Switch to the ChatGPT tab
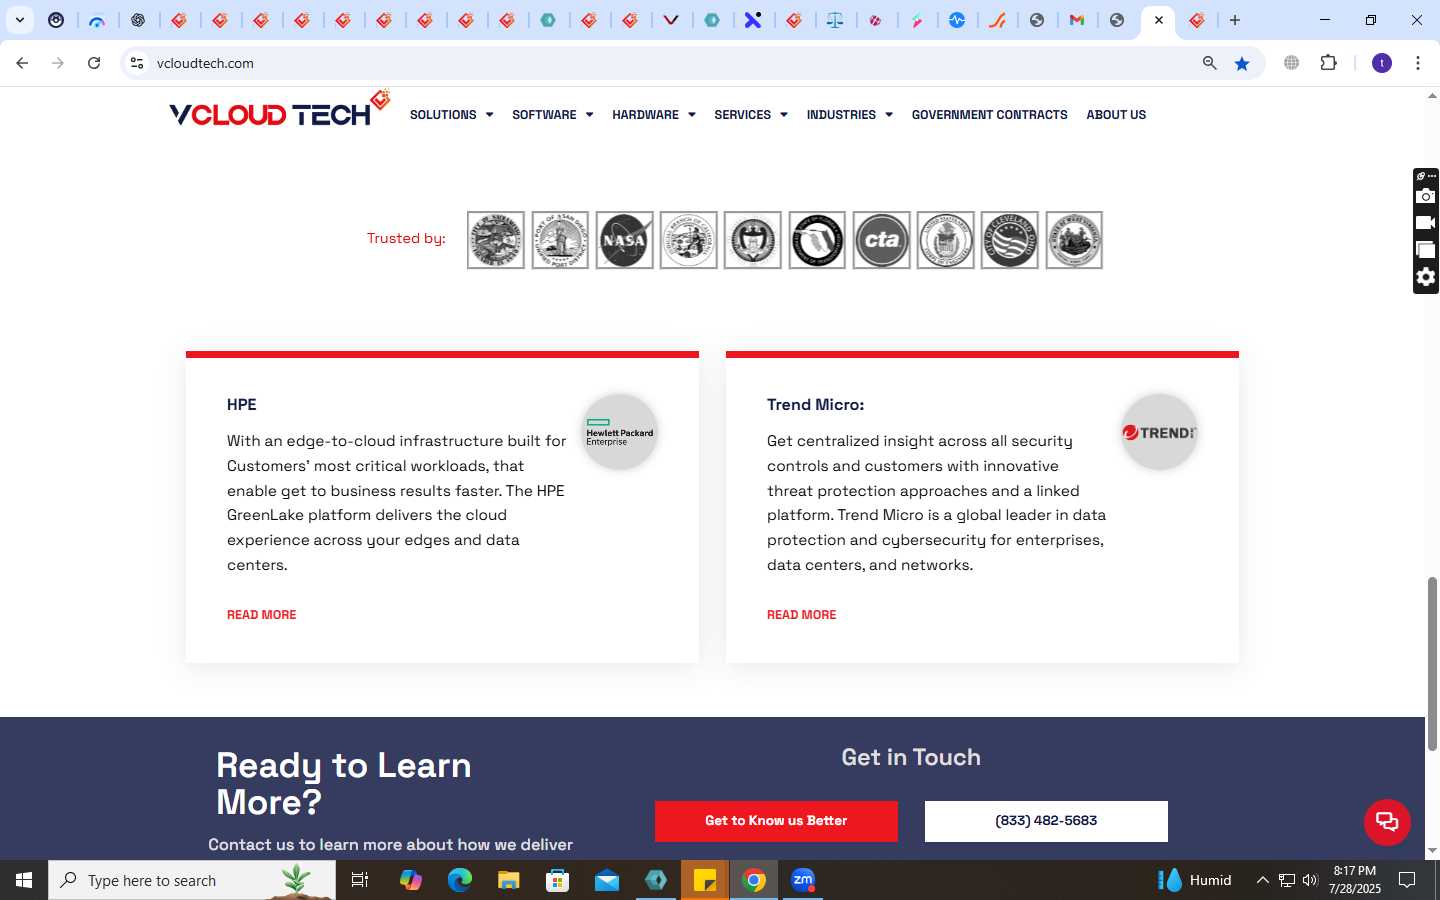This screenshot has width=1440, height=900. point(138,20)
